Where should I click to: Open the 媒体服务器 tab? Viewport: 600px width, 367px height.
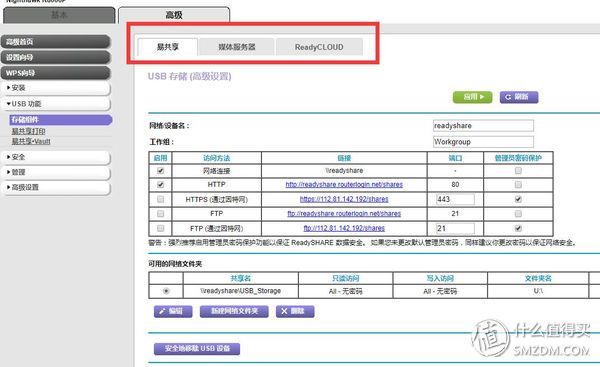tap(236, 47)
